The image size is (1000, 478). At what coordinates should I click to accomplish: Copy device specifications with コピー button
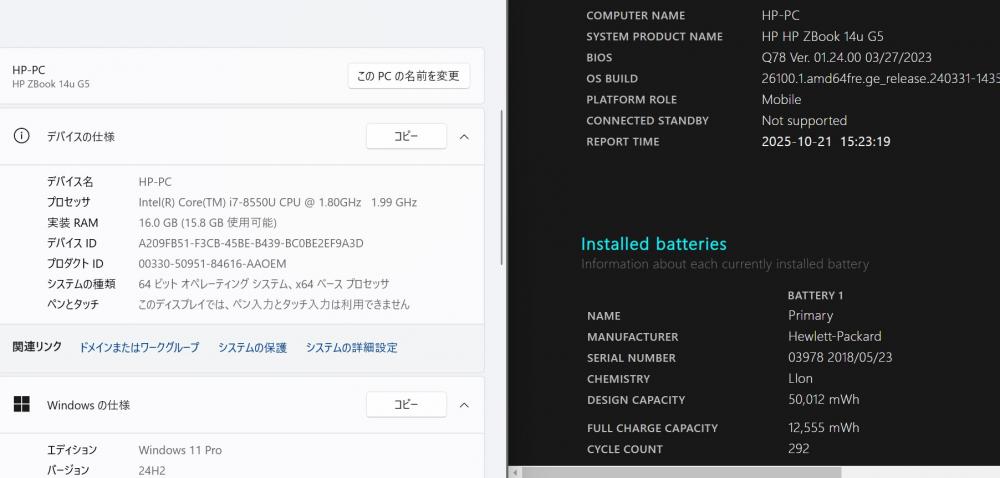[x=406, y=136]
